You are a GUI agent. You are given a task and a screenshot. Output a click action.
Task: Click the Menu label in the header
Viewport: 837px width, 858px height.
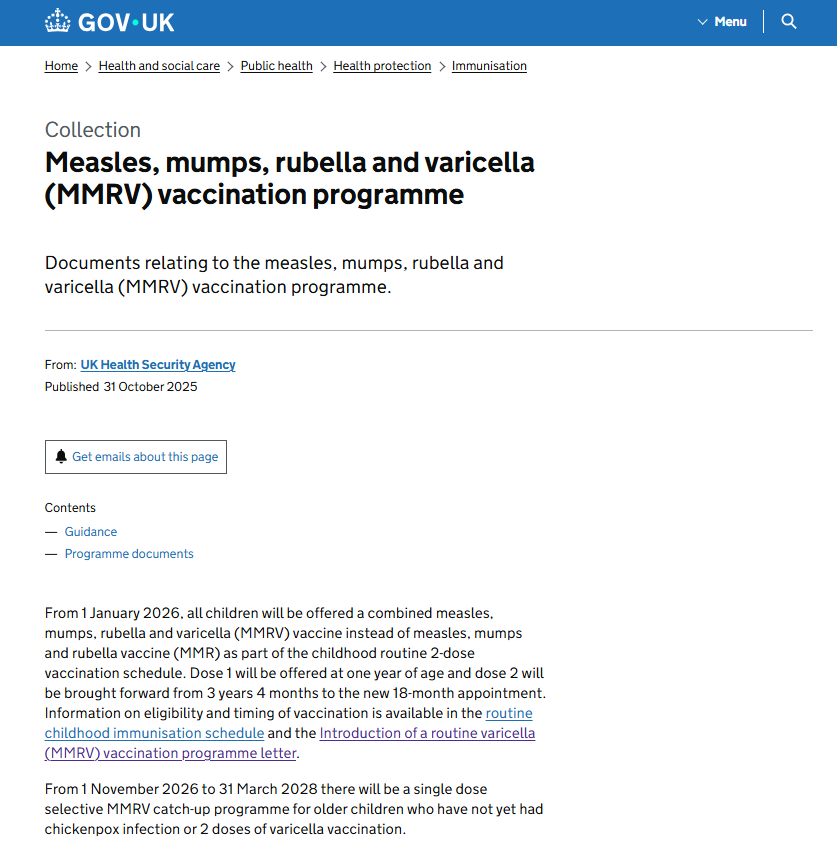[730, 22]
